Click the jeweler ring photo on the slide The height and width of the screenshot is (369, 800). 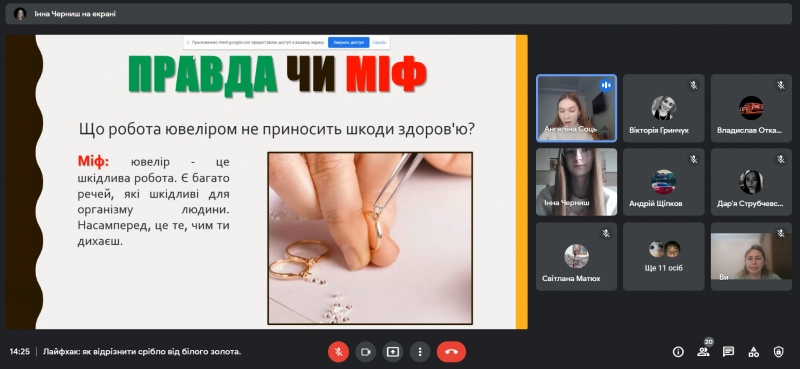coord(370,238)
